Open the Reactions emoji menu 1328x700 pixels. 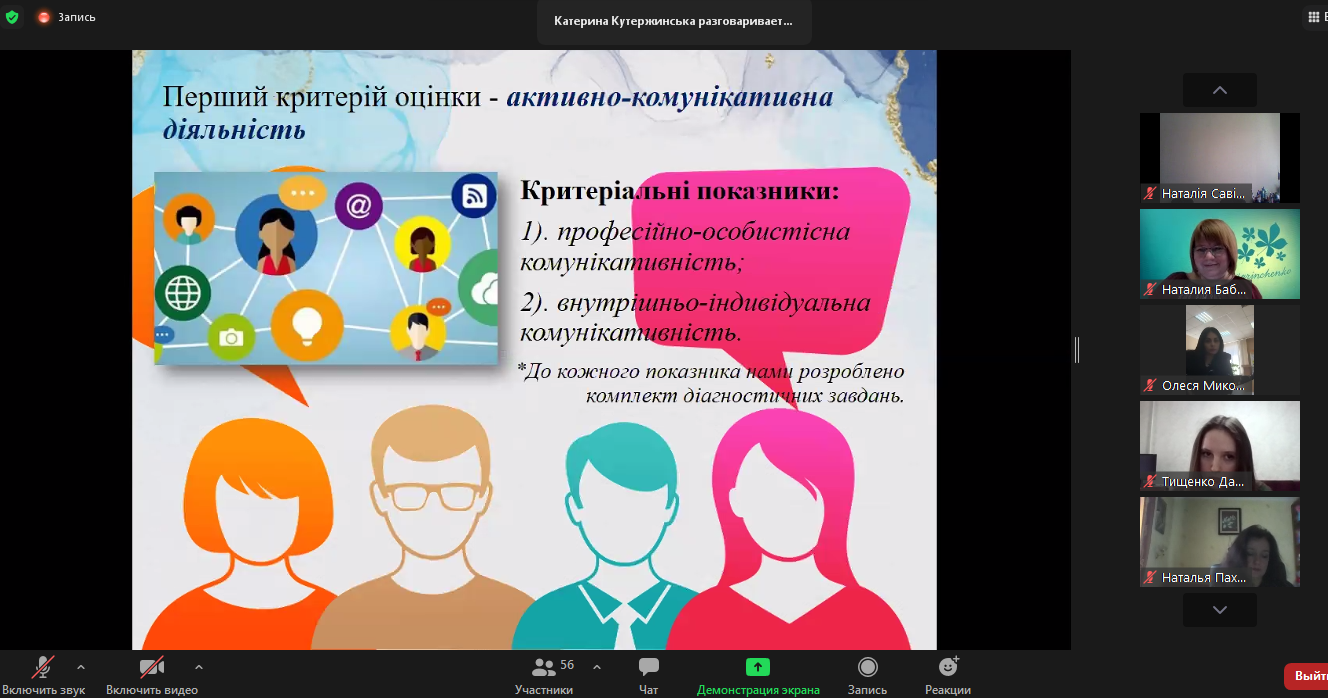coord(947,667)
